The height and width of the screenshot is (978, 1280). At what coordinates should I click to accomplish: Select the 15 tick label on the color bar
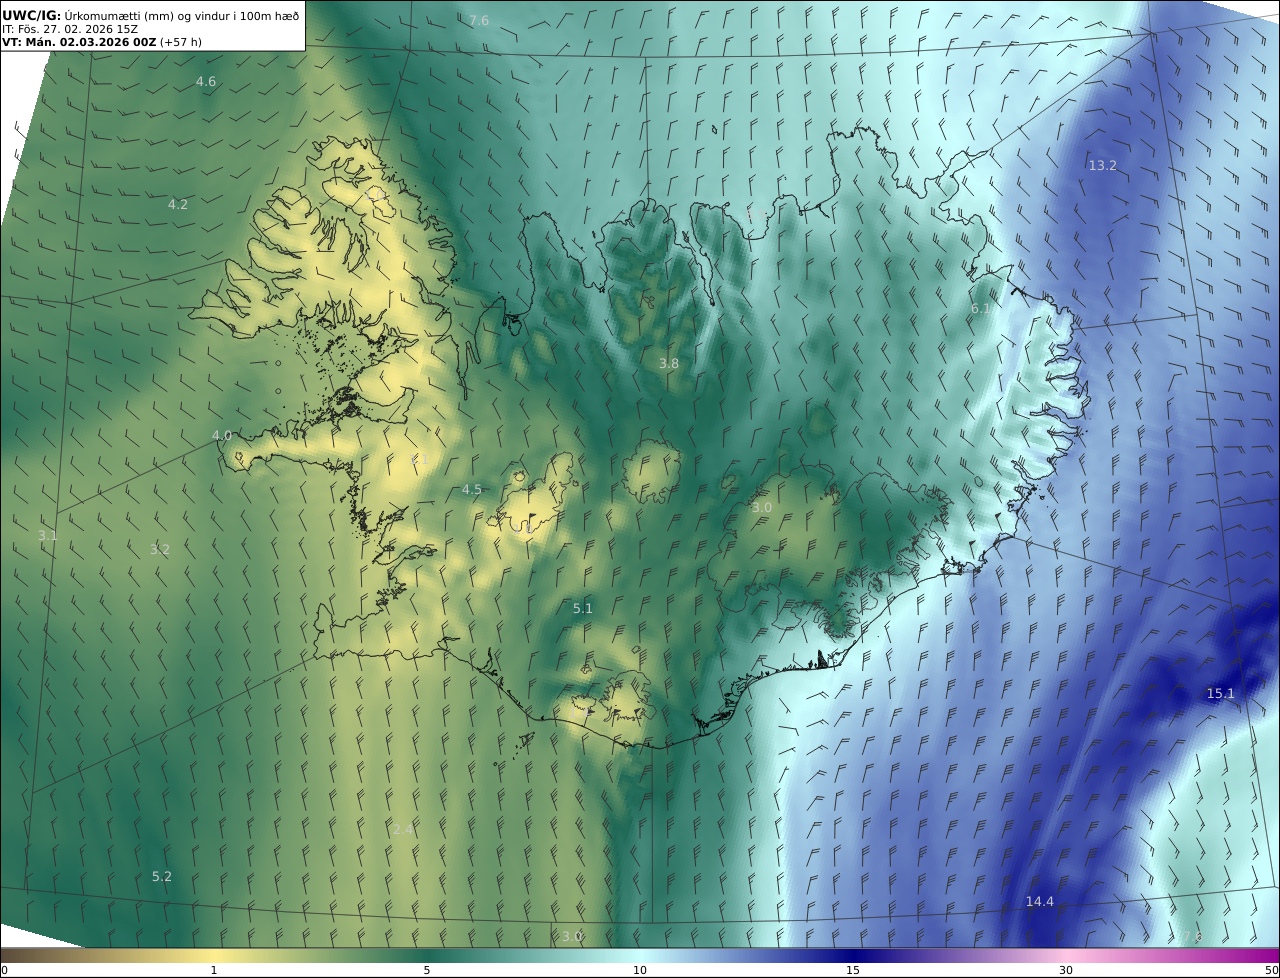(x=853, y=970)
